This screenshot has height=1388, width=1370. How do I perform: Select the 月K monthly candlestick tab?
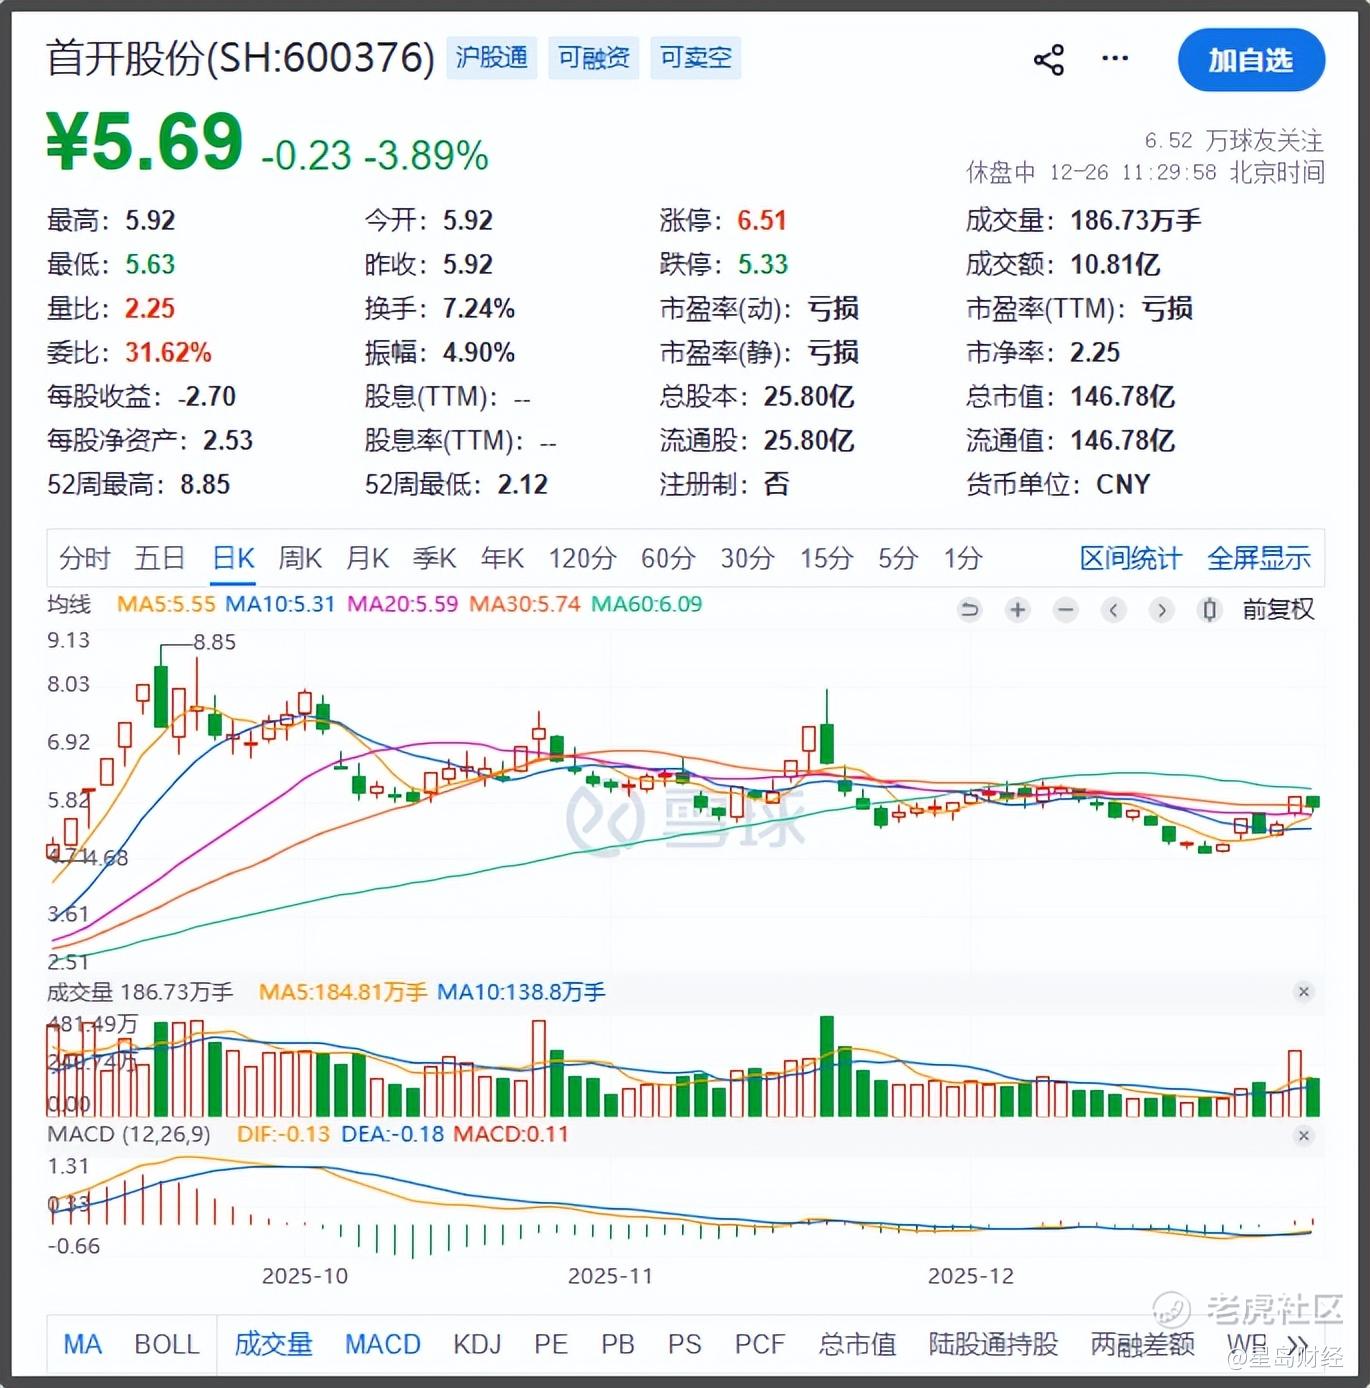click(367, 558)
